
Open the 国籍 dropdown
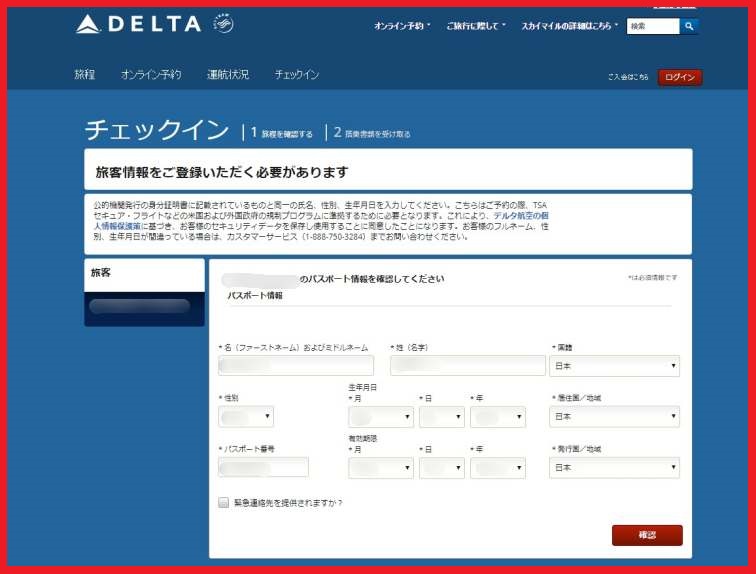[x=614, y=366]
